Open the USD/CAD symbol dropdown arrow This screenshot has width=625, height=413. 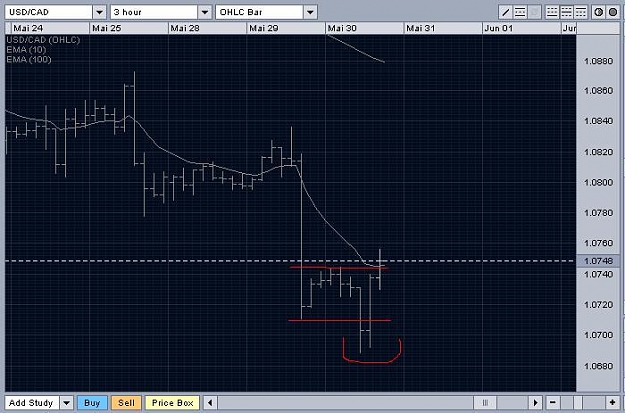(x=100, y=12)
